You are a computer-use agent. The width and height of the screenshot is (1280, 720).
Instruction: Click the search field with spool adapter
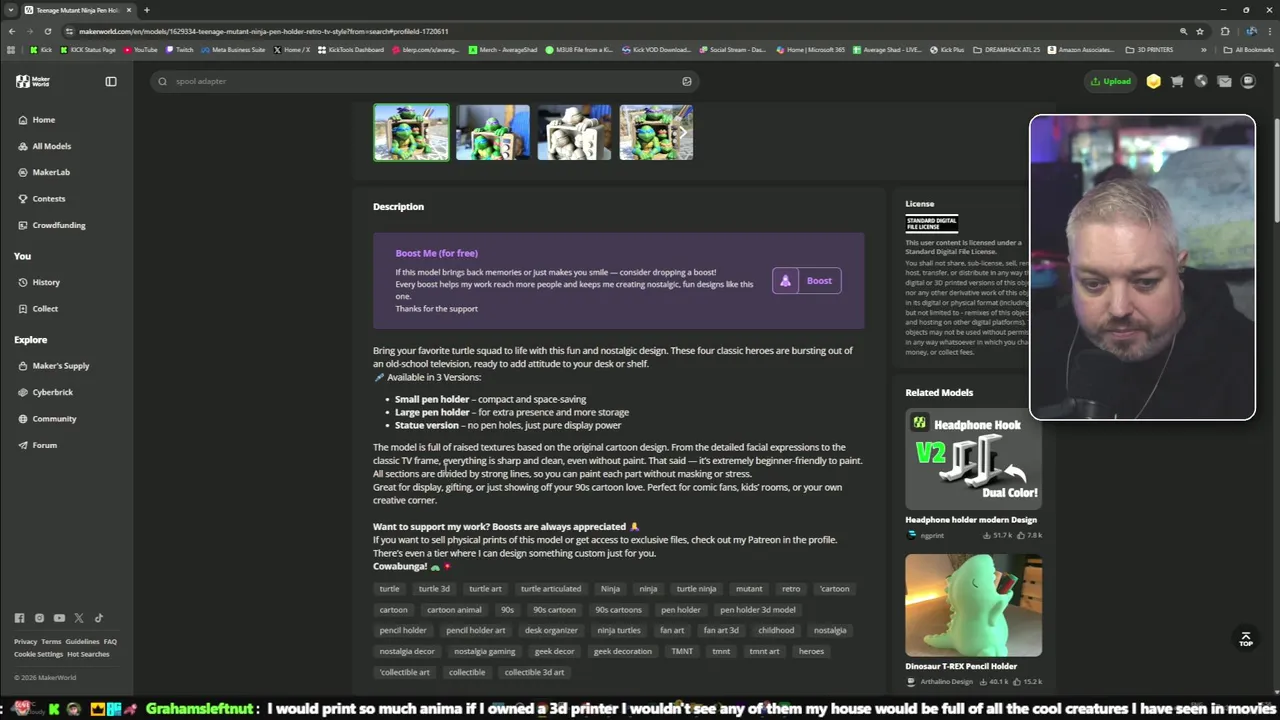[x=425, y=81]
